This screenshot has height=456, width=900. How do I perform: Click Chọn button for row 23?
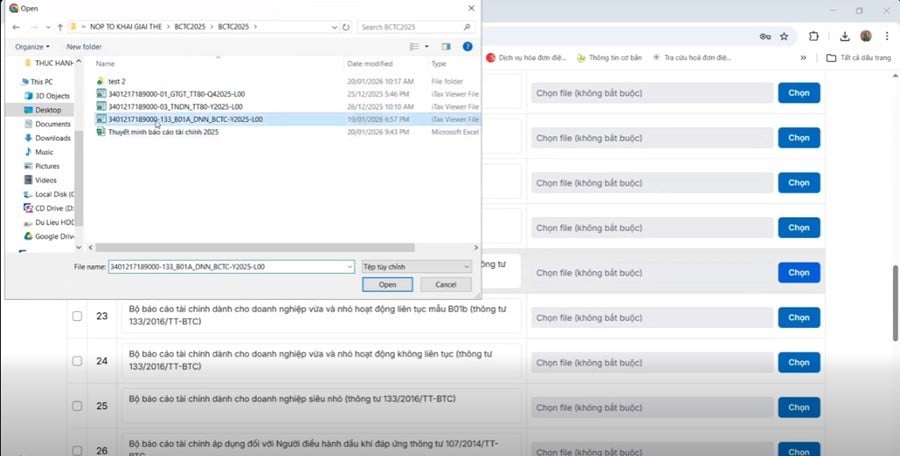(798, 318)
